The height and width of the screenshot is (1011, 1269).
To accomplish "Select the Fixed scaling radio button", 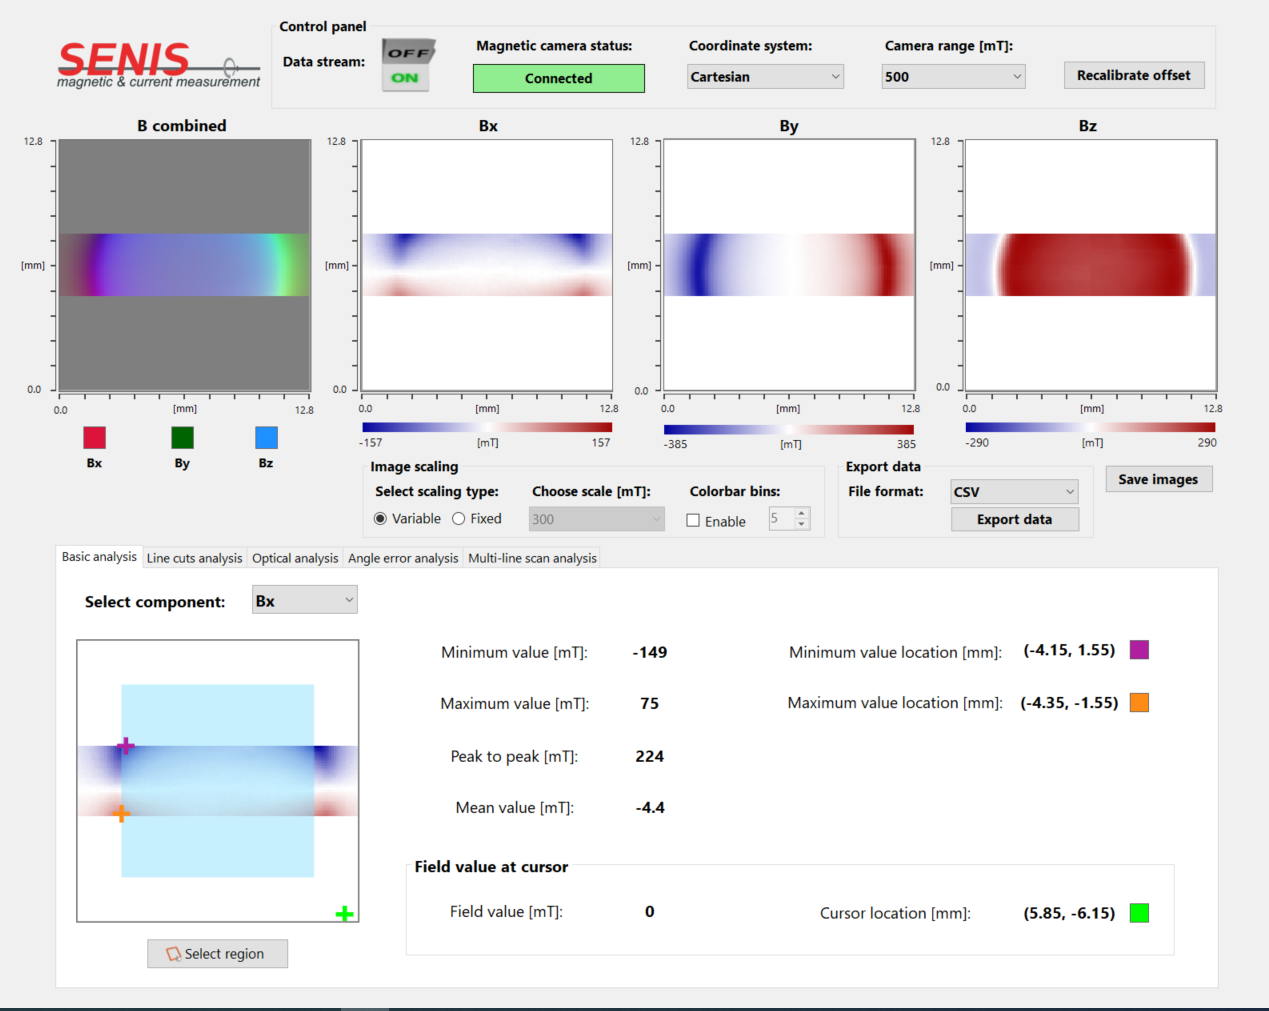I will [458, 519].
